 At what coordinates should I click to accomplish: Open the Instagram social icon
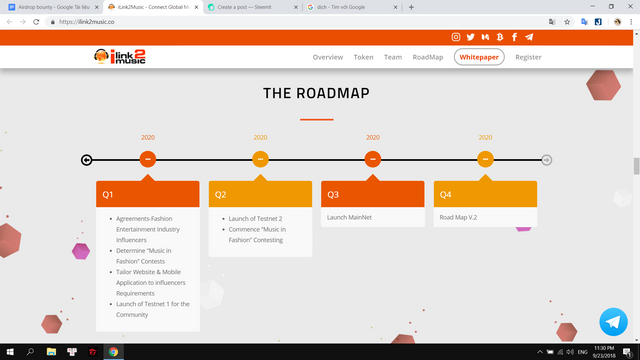coord(456,37)
